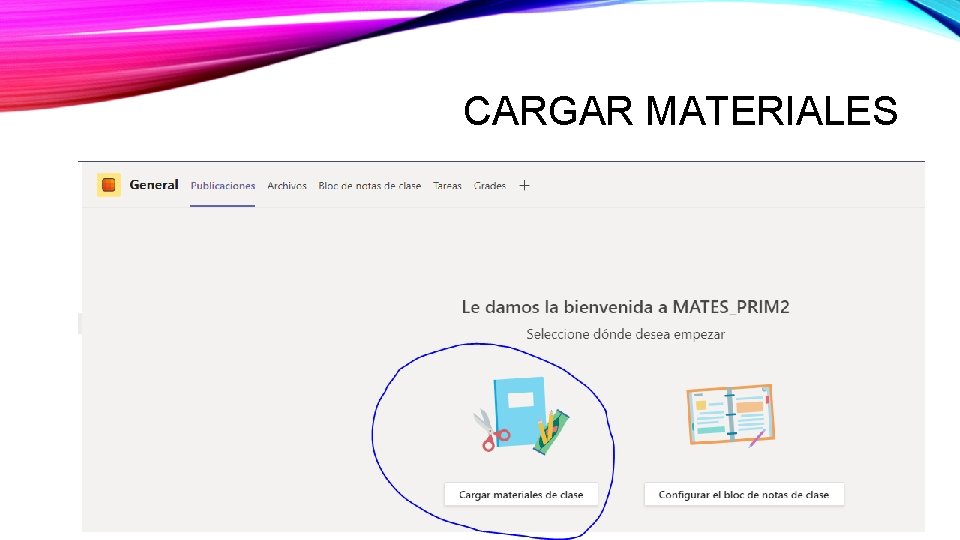
Task: Click 'Seleccione dónde desea empezar' text
Action: 625,334
